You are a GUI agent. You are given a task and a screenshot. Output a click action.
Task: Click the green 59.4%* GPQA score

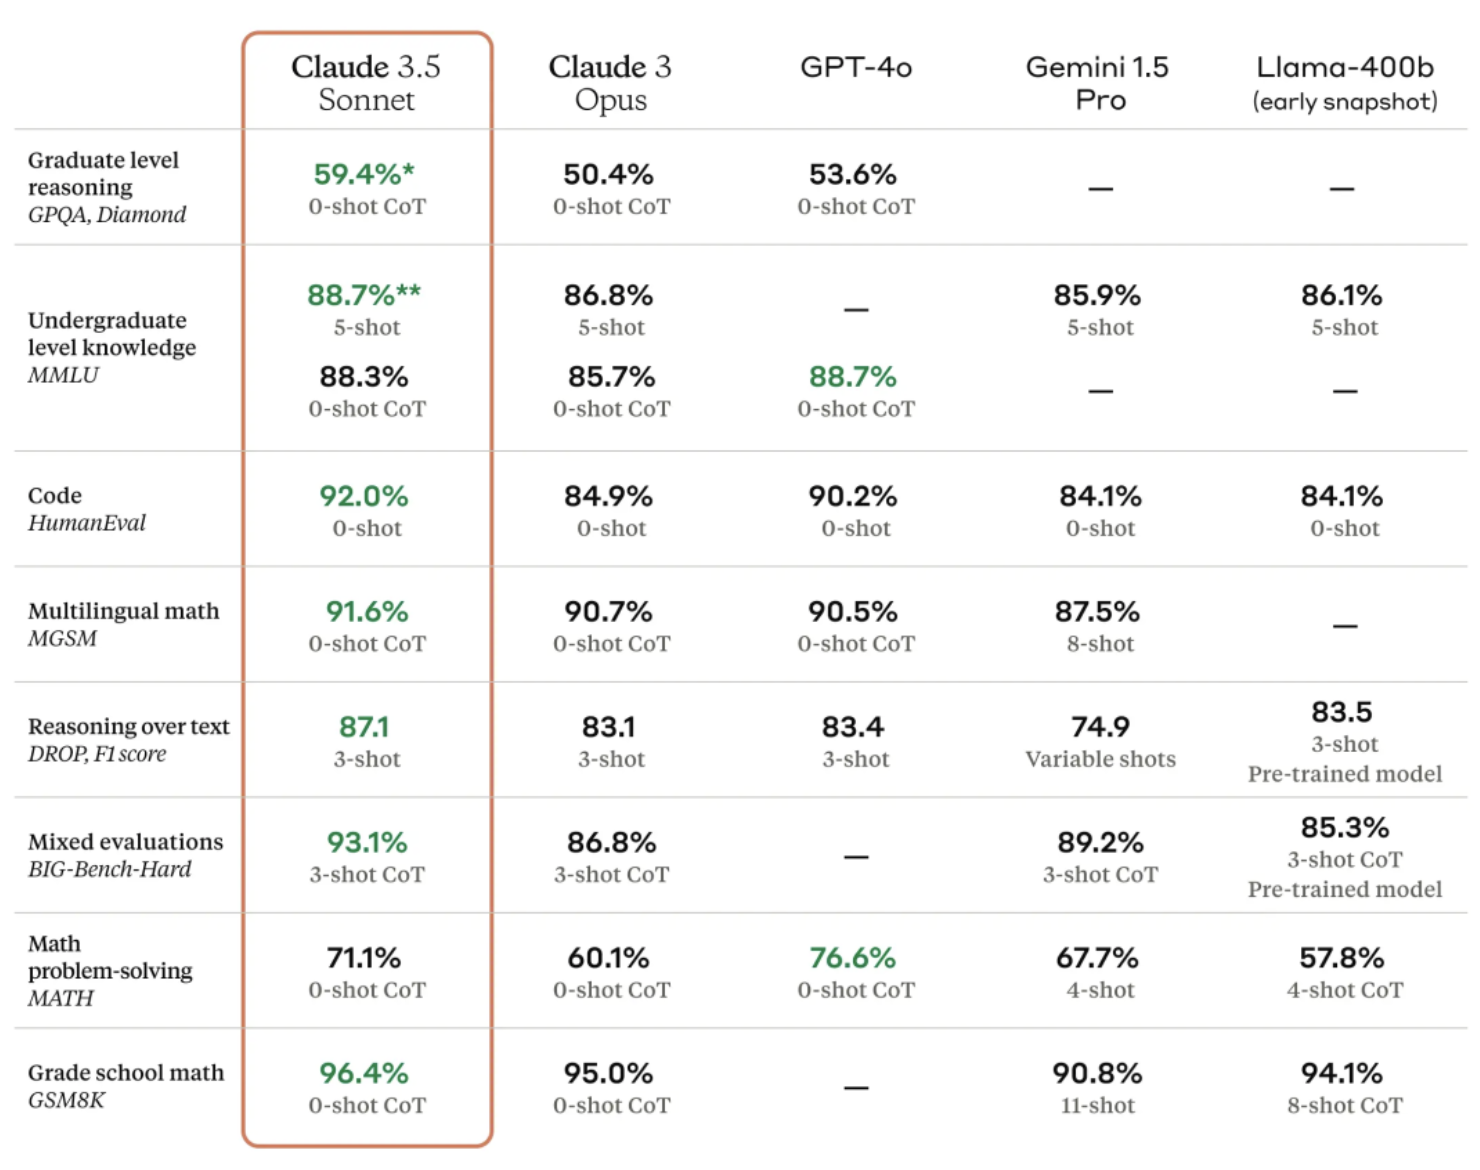tap(364, 174)
